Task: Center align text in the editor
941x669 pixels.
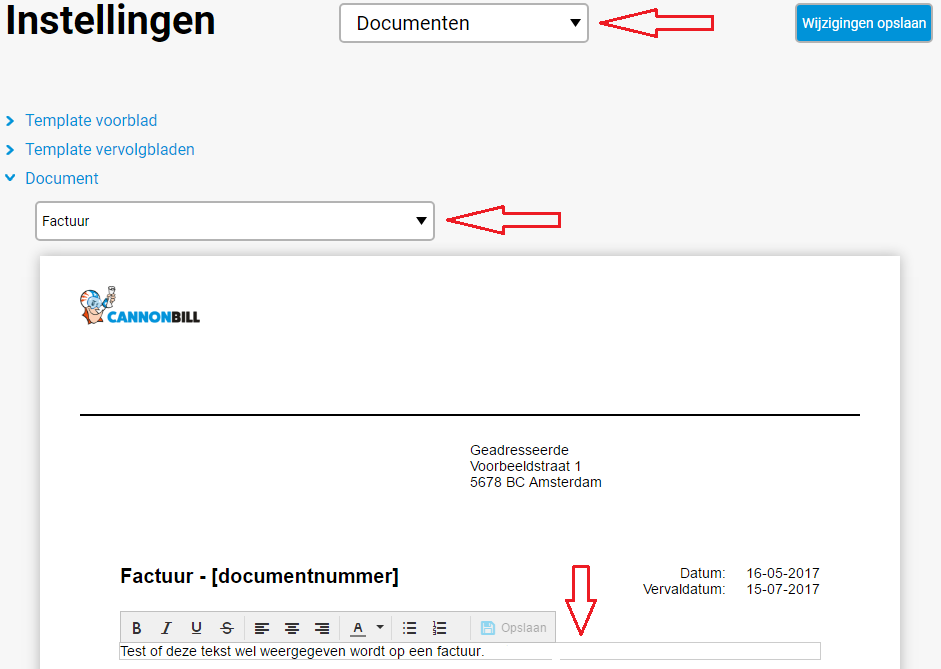Action: (x=292, y=628)
